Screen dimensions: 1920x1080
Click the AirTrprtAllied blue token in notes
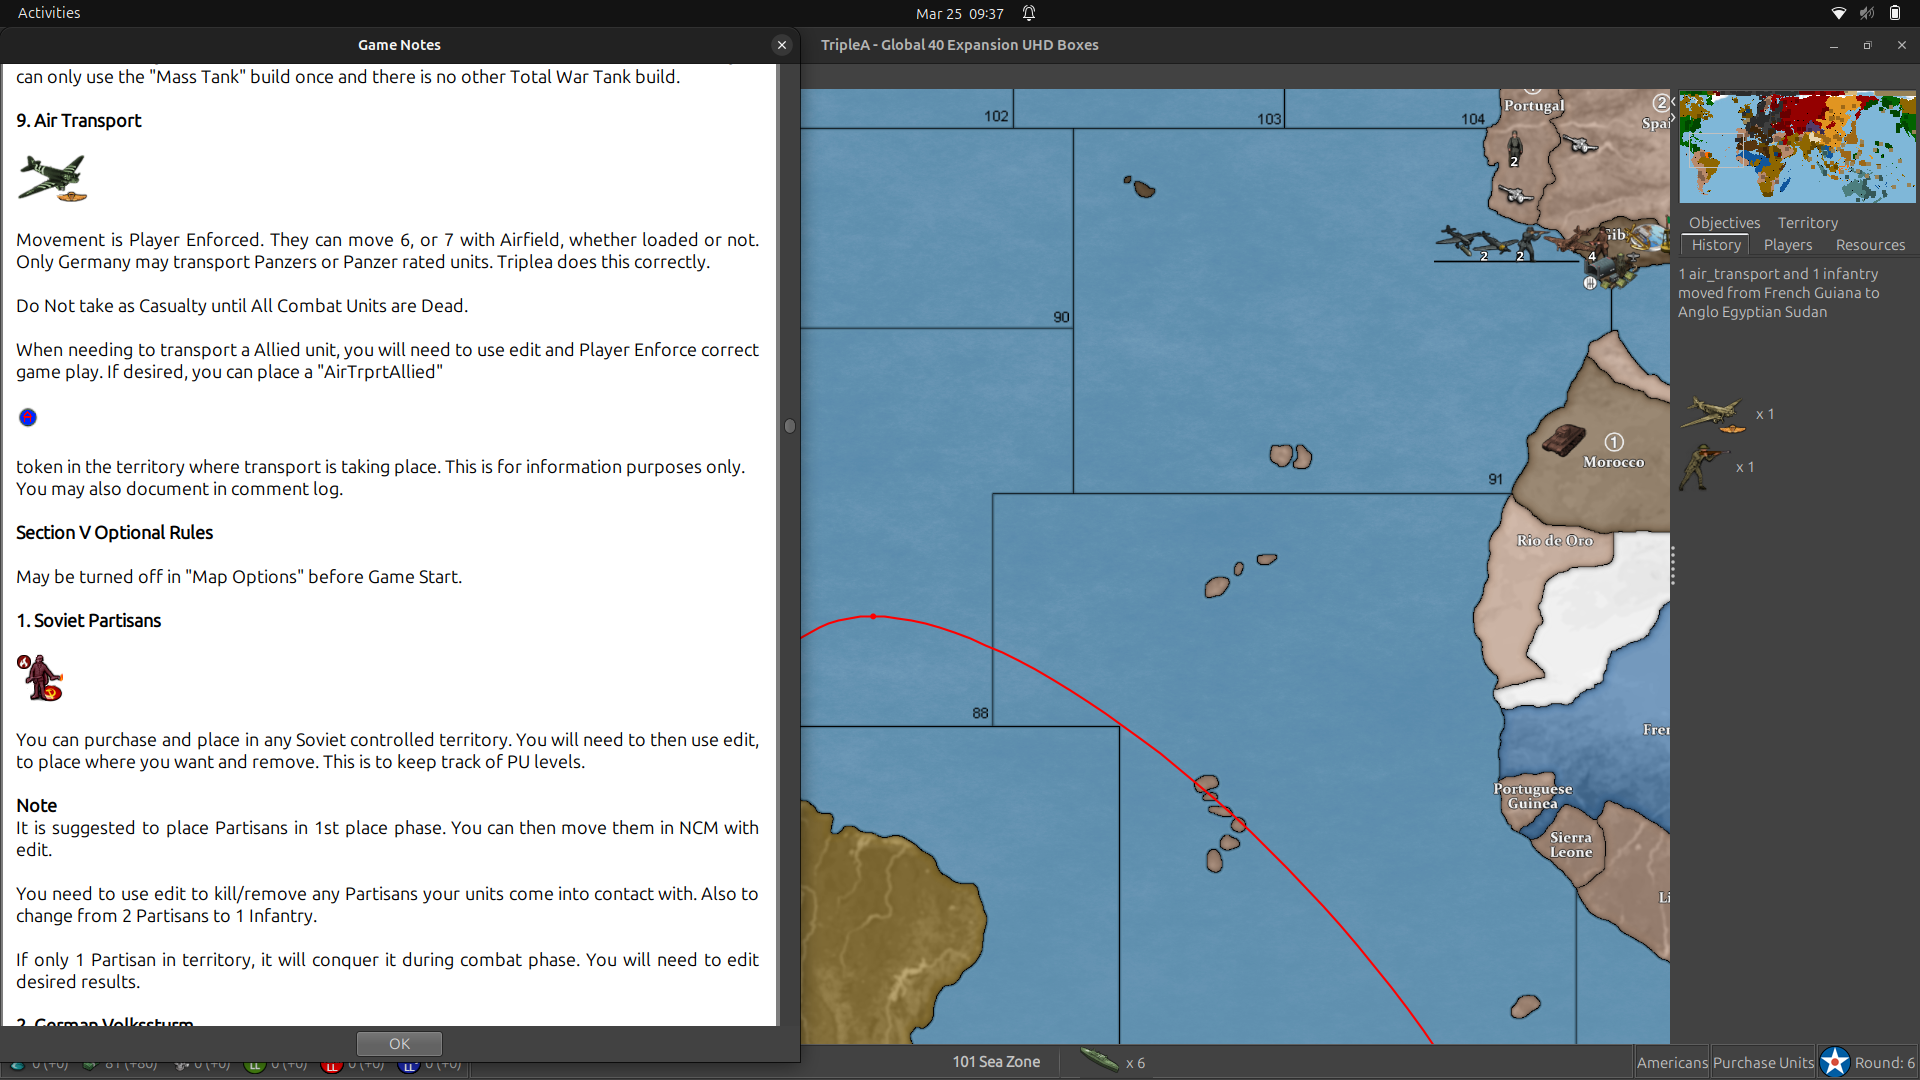point(28,417)
